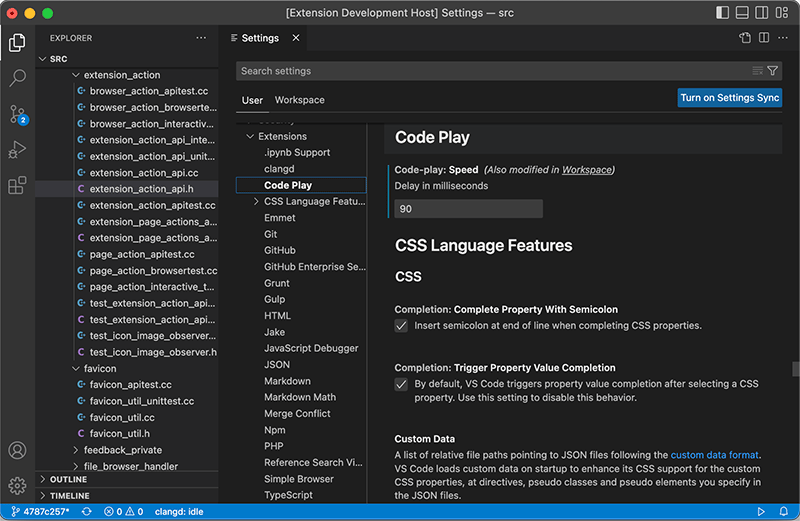Toggle the bottom panel layout
800x521 pixels.
742,13
